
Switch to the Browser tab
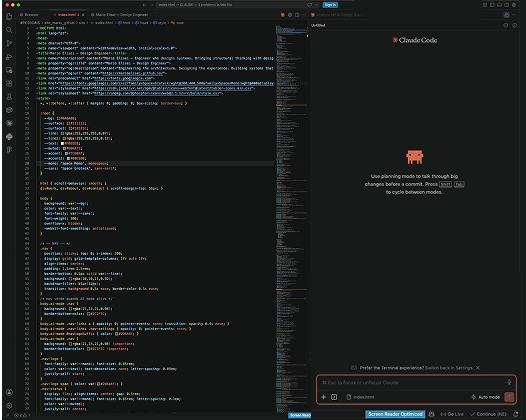[29, 15]
